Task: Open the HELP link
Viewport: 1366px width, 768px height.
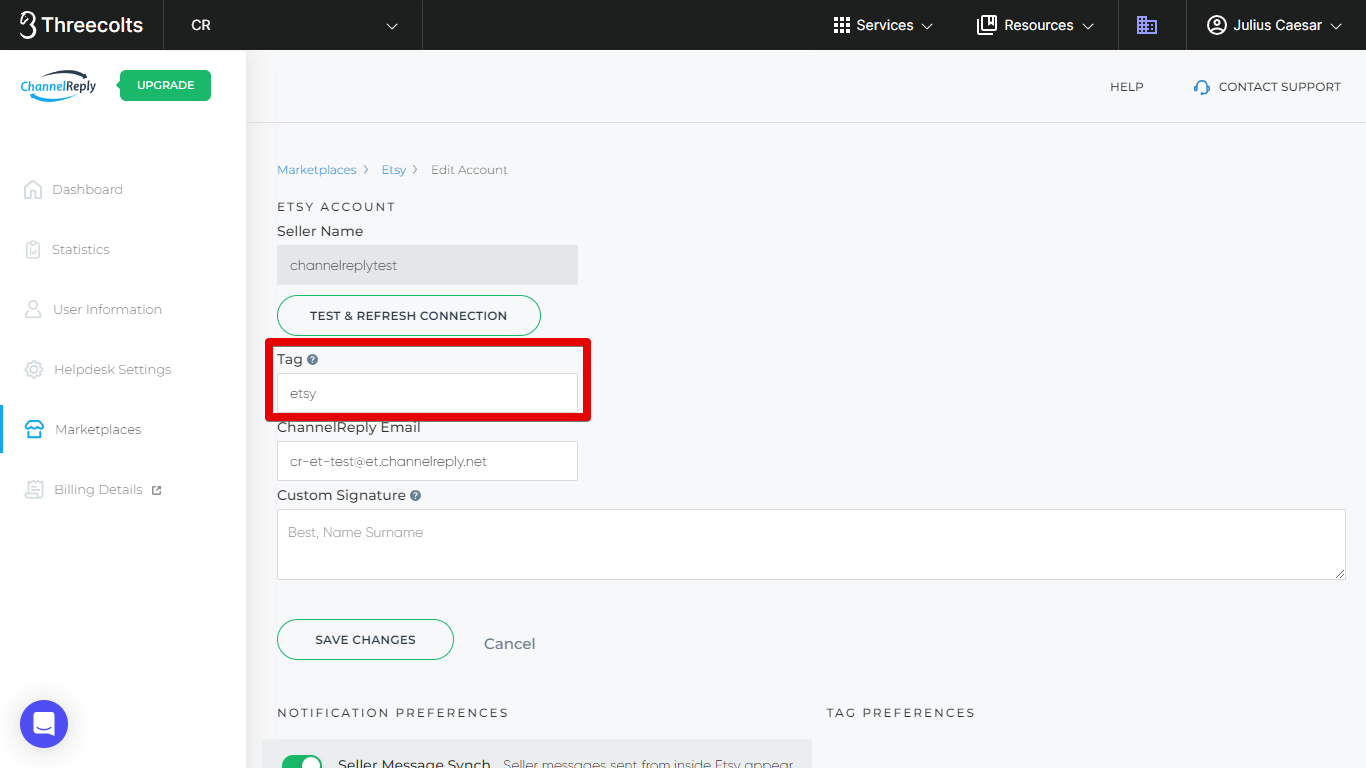Action: [1126, 87]
